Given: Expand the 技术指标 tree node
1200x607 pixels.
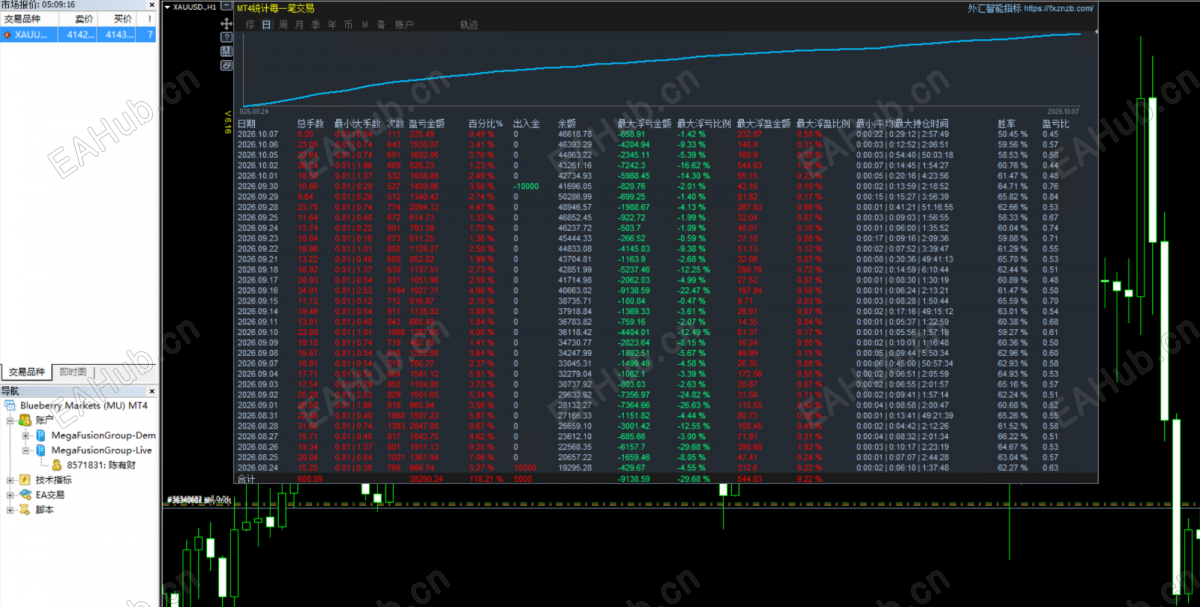Looking at the screenshot, I should (10, 480).
